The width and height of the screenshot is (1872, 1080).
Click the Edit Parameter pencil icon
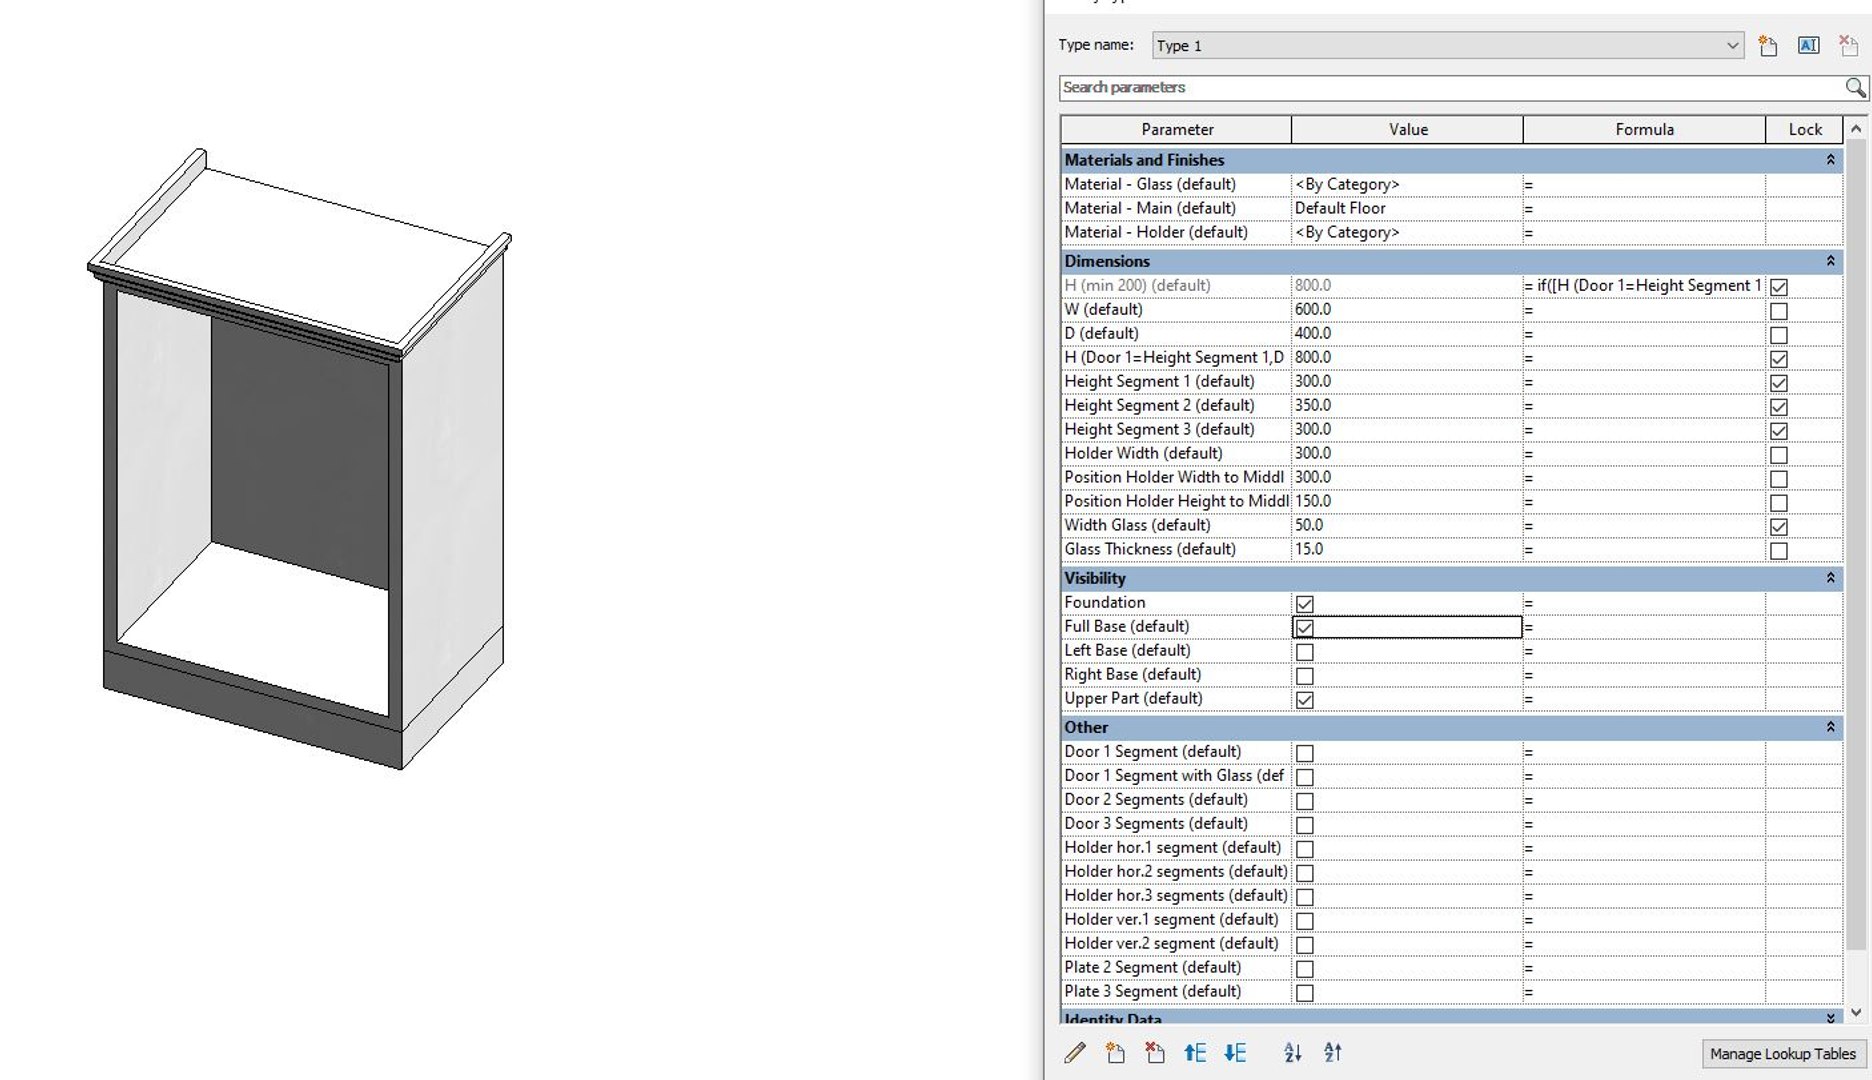tap(1075, 1052)
